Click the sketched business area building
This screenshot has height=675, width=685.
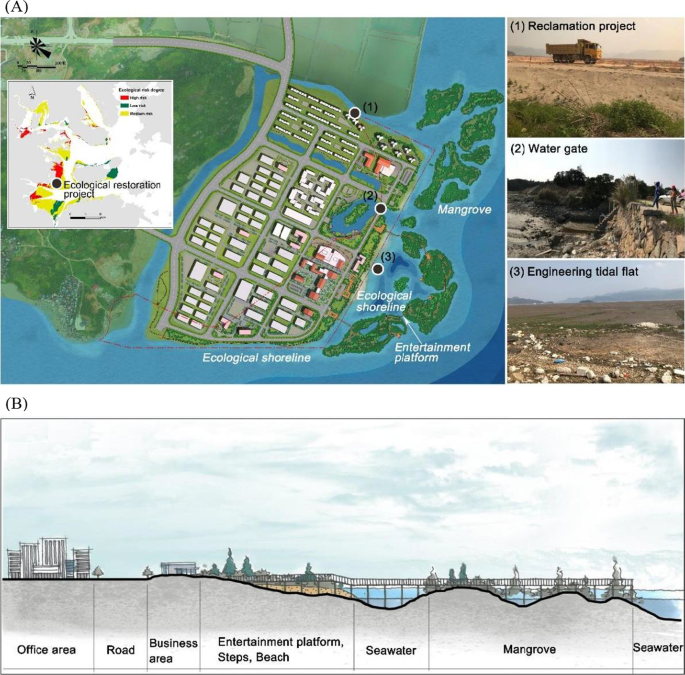178,568
